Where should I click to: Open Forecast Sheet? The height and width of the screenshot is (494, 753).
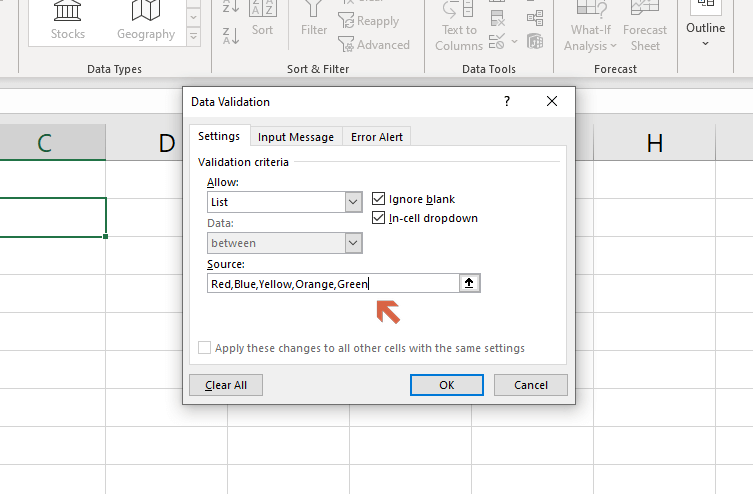644,26
